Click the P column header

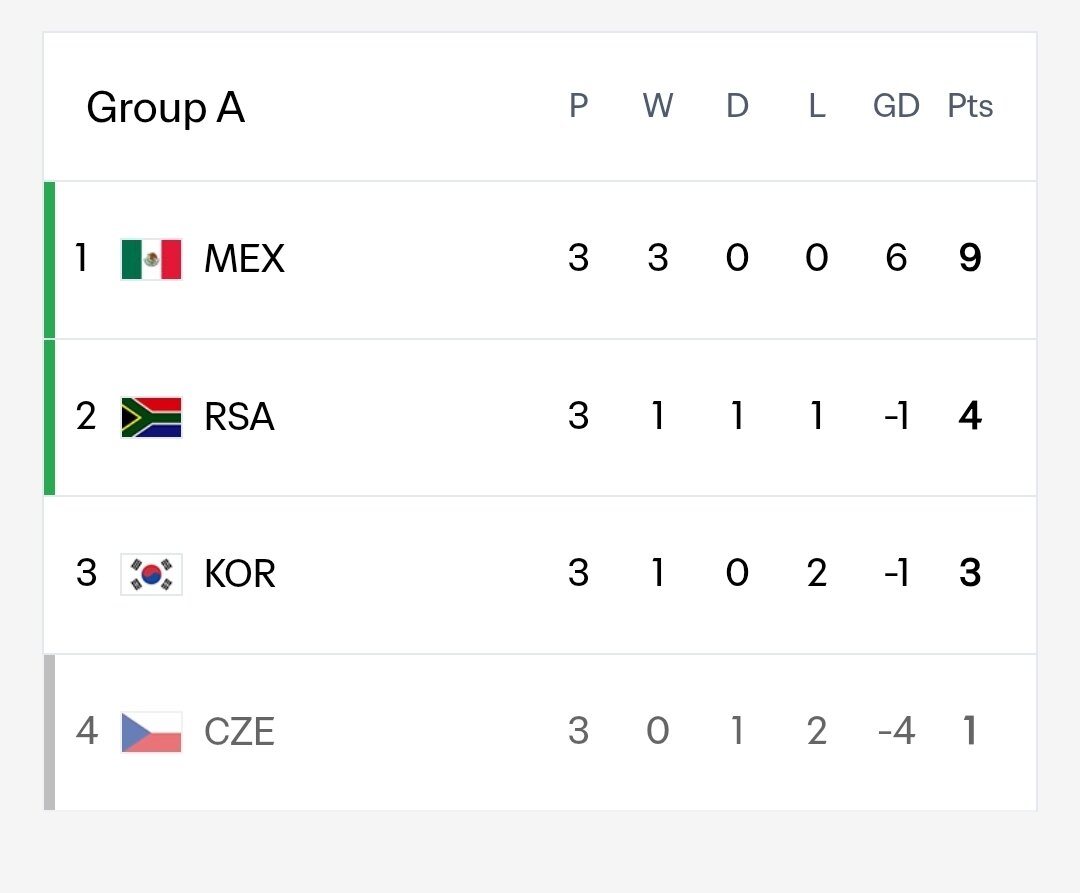coord(579,106)
